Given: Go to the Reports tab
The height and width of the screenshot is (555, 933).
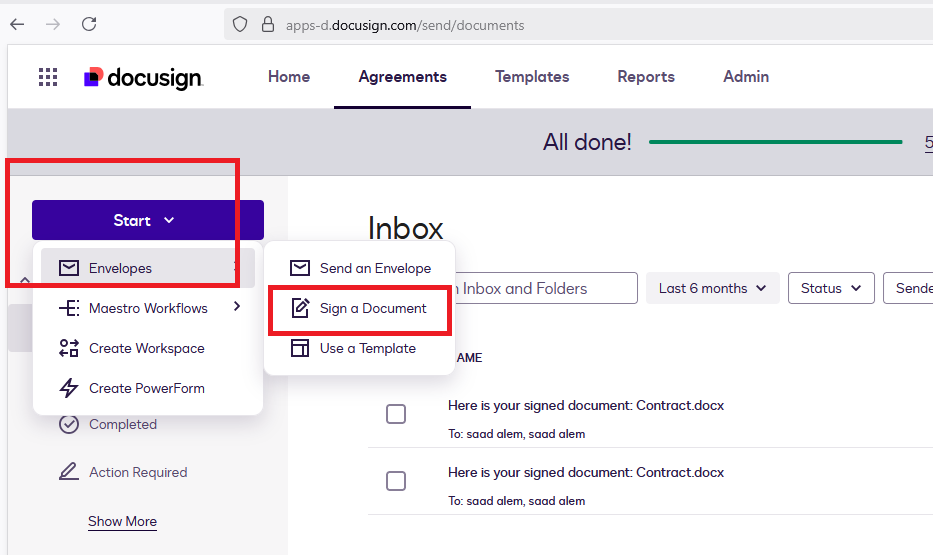Looking at the screenshot, I should pos(646,77).
